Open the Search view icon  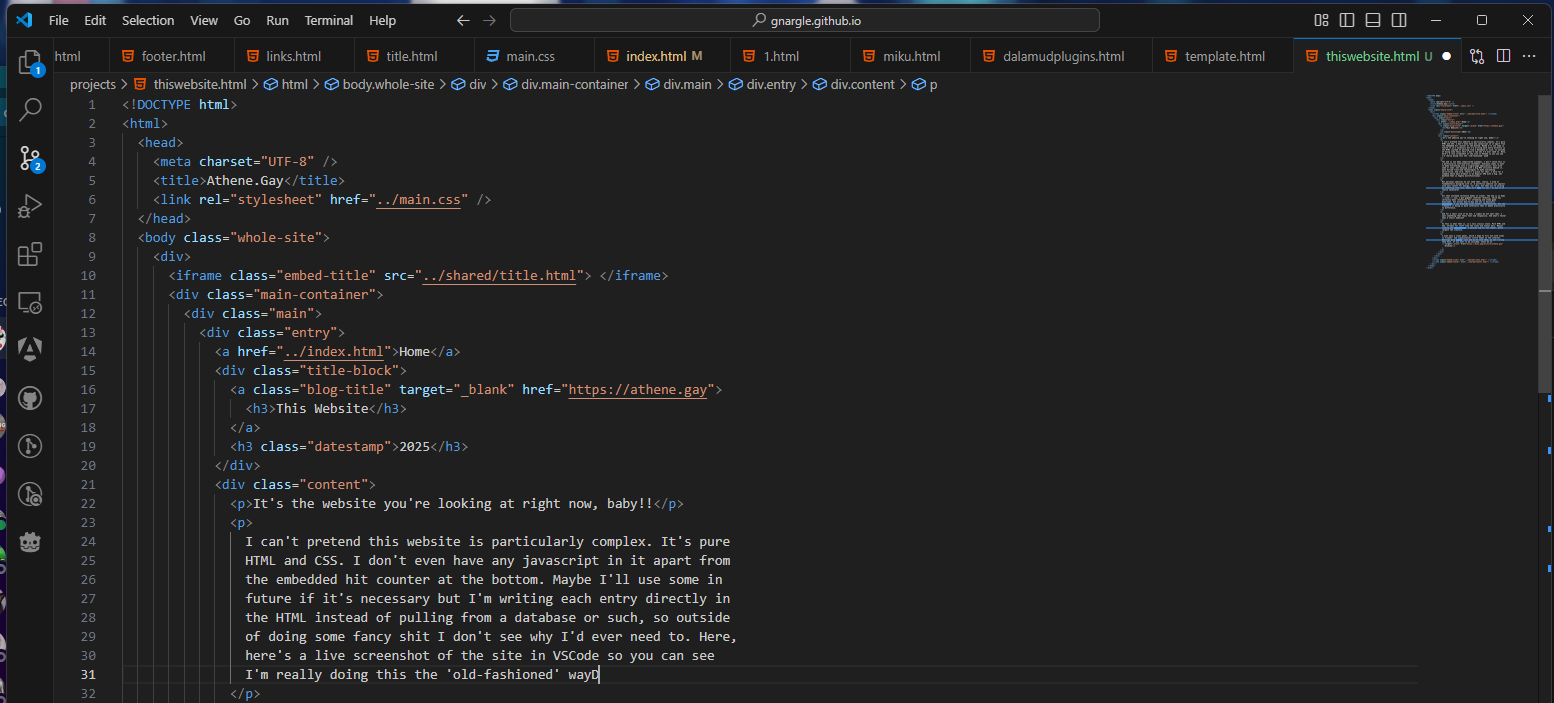coord(30,109)
